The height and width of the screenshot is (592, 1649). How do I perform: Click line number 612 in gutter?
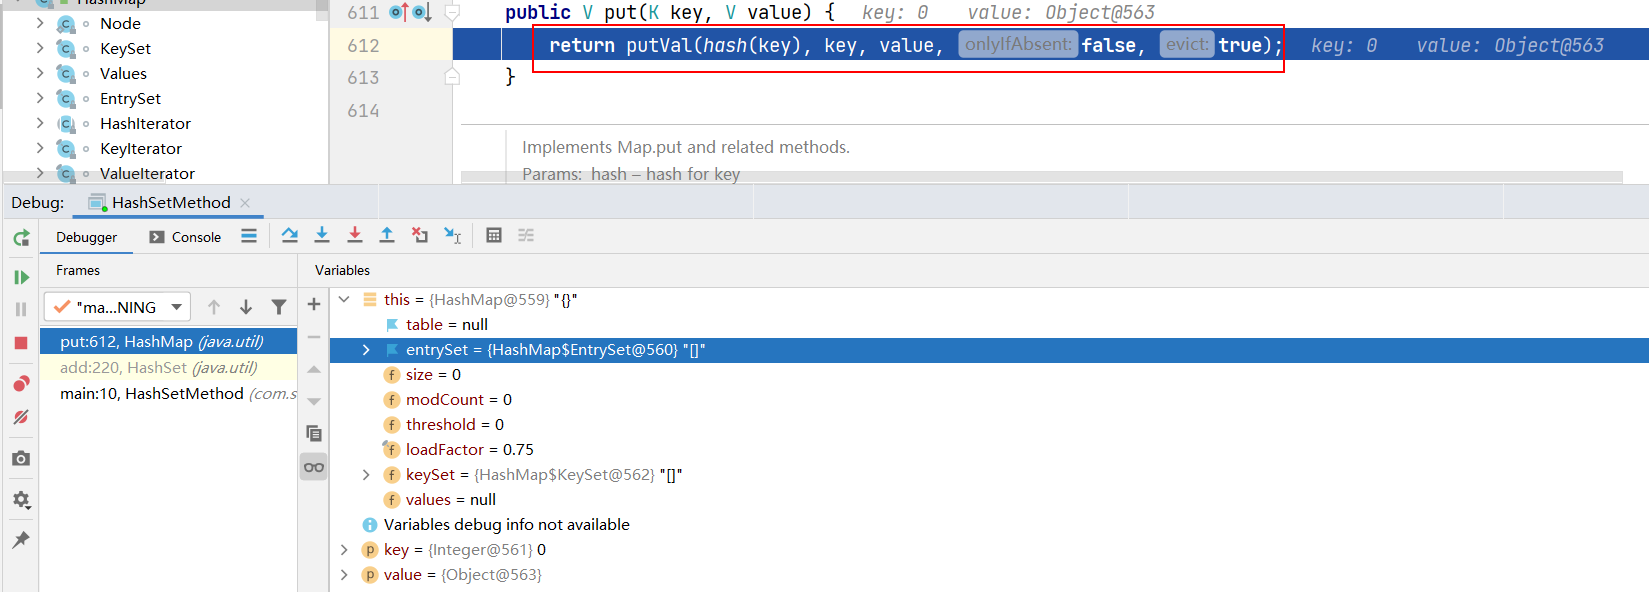(x=363, y=45)
